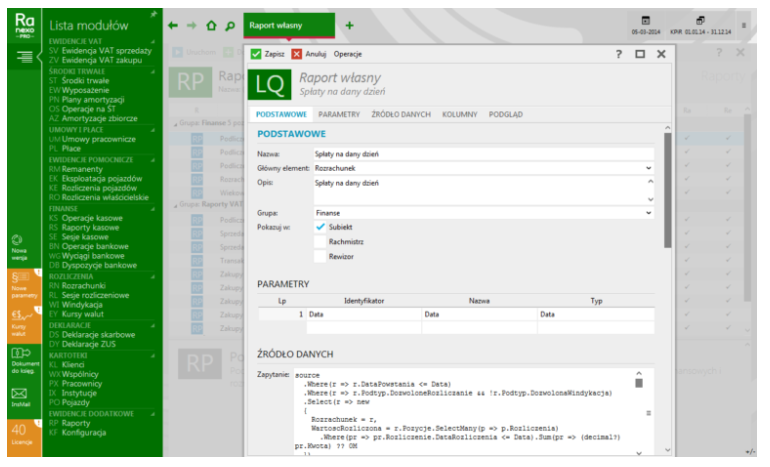Collapse the ŚRODKI TRWAŁE module section
Image resolution: width=770 pixels, height=467 pixels.
point(153,72)
